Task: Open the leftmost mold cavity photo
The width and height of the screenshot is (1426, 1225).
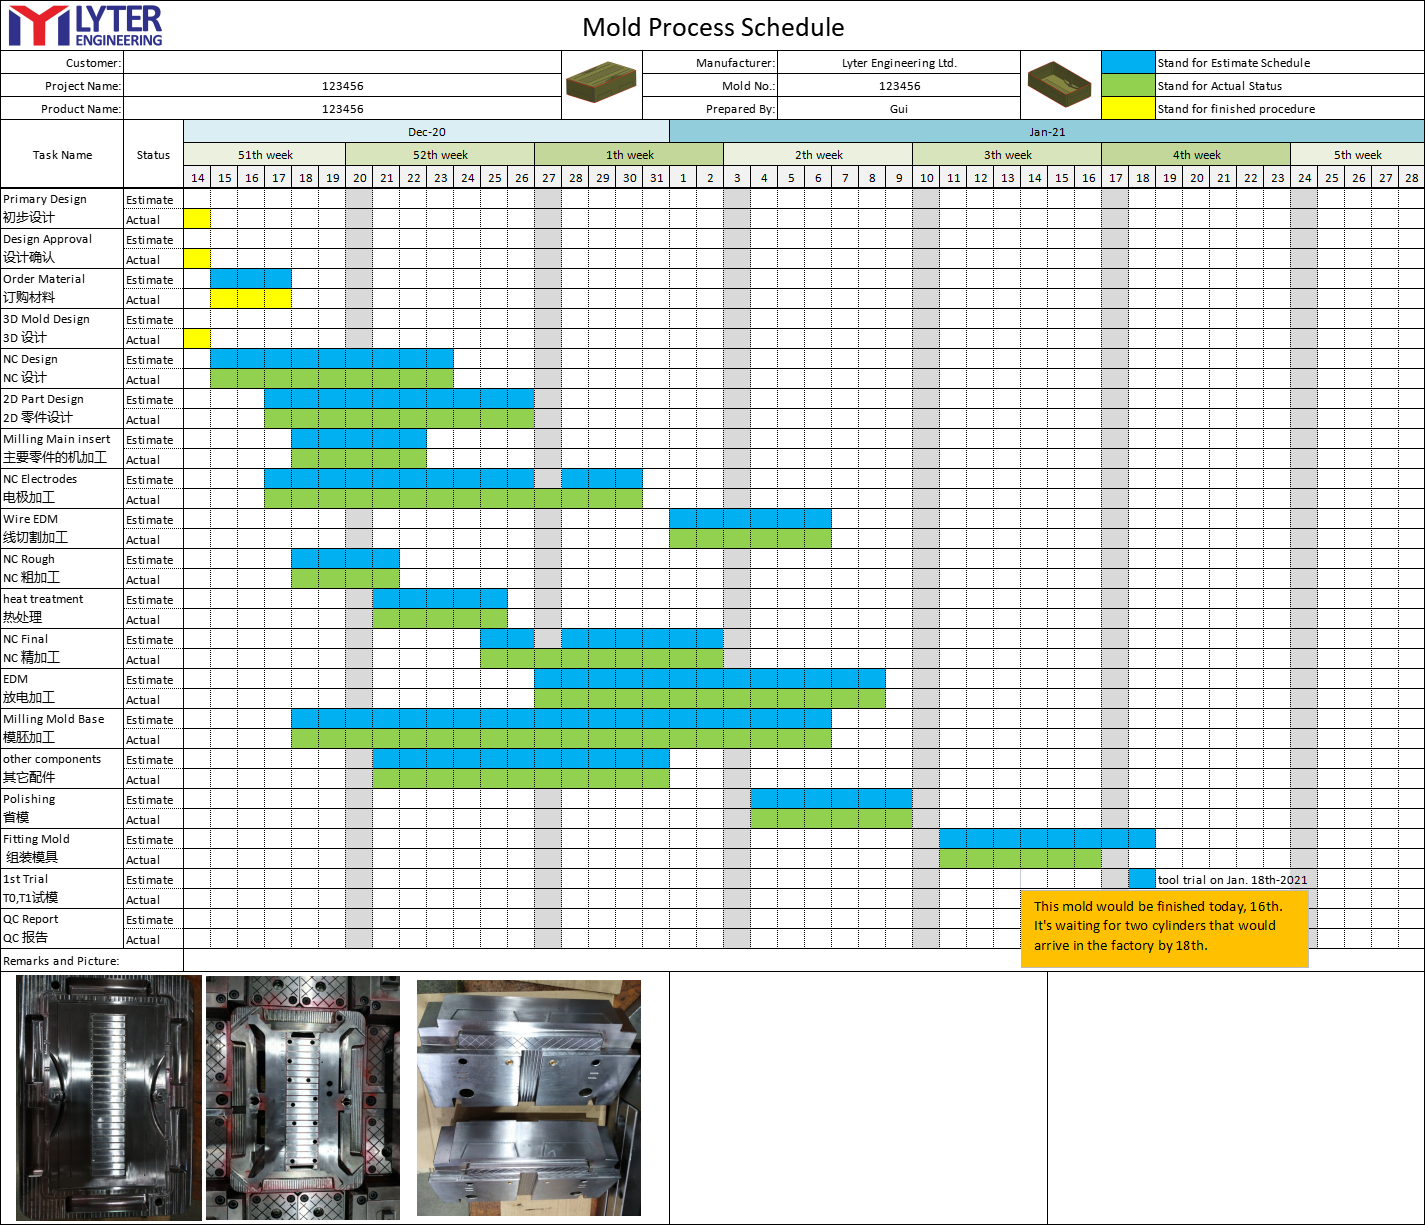Action: [x=108, y=1097]
